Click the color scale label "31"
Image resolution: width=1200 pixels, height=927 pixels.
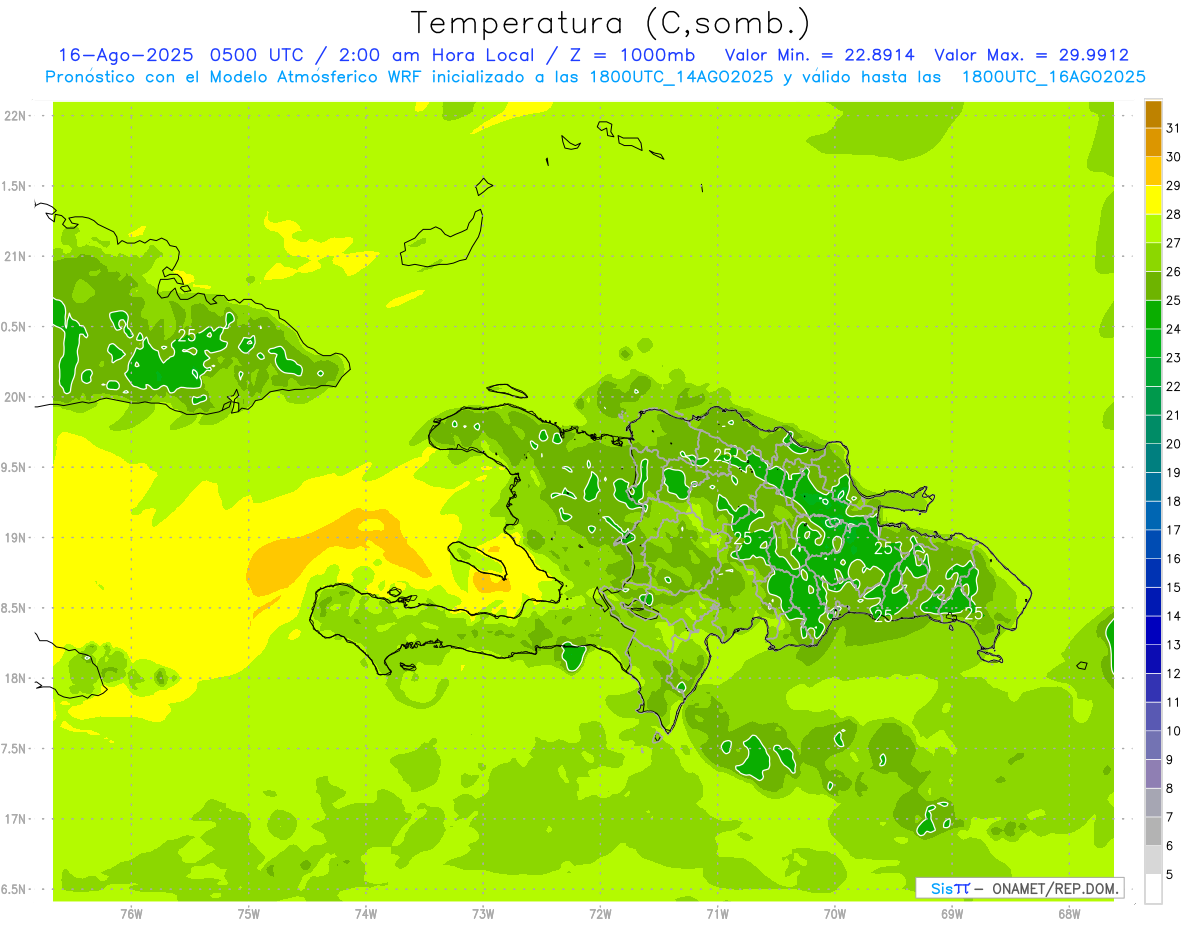tap(1174, 128)
